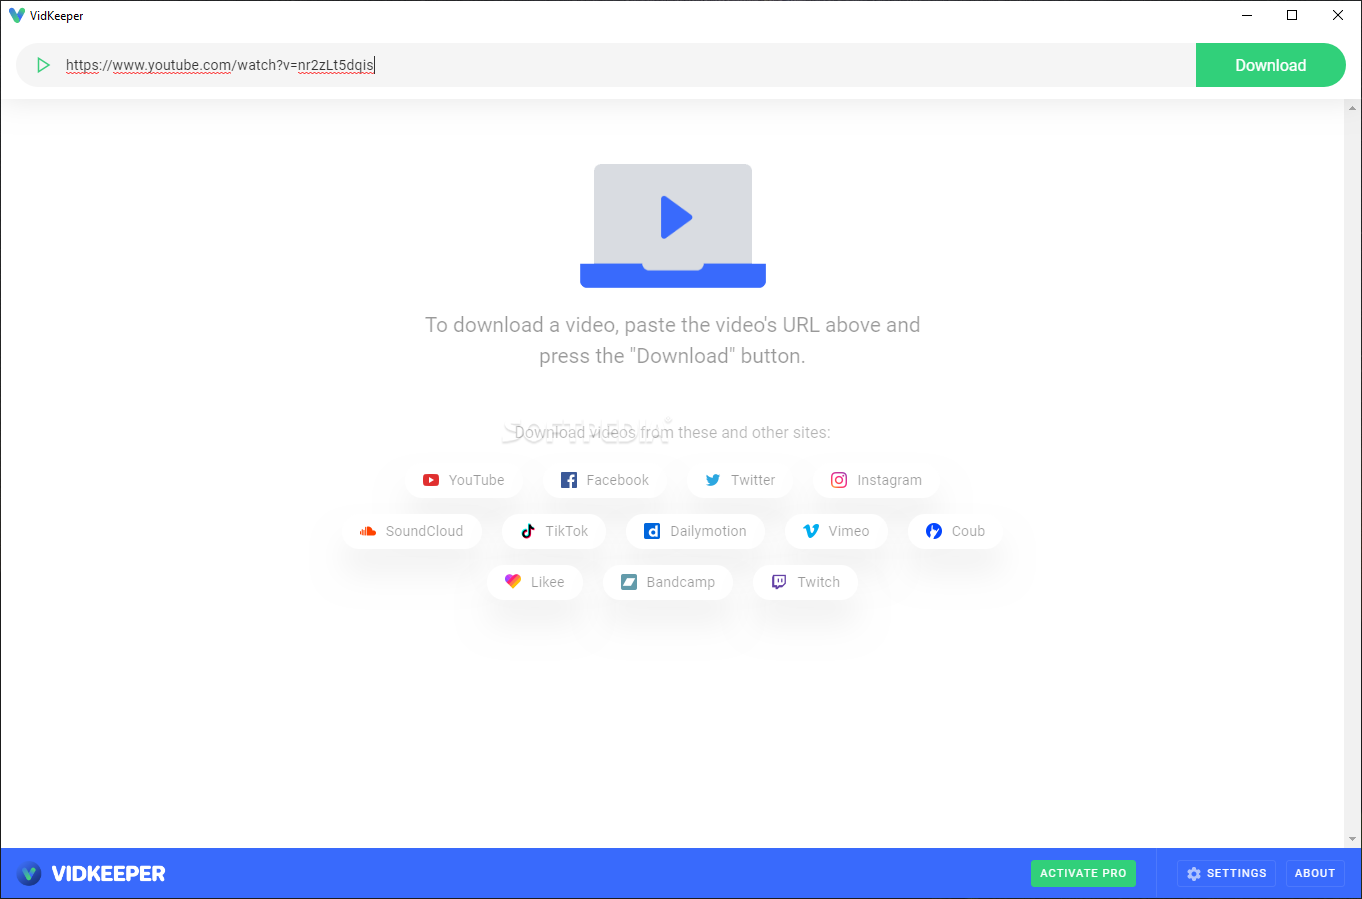Click the YouTube label text

tap(477, 480)
